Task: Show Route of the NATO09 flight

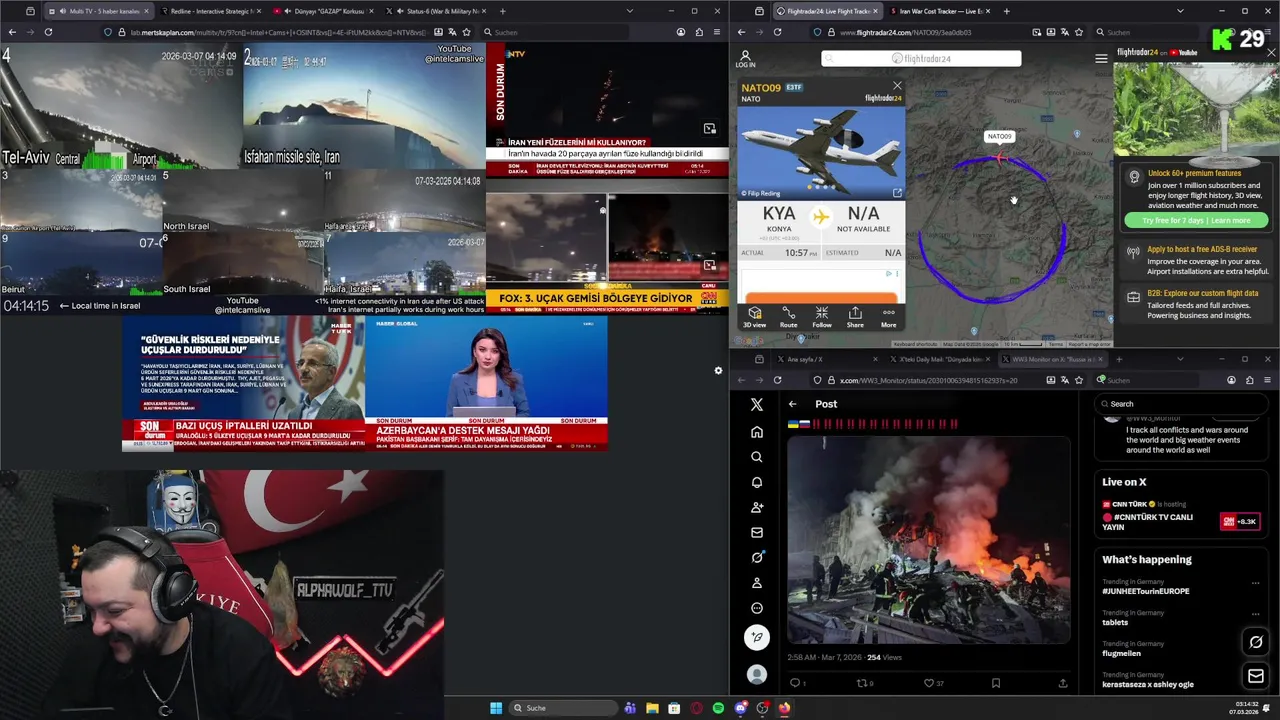Action: pyautogui.click(x=788, y=317)
